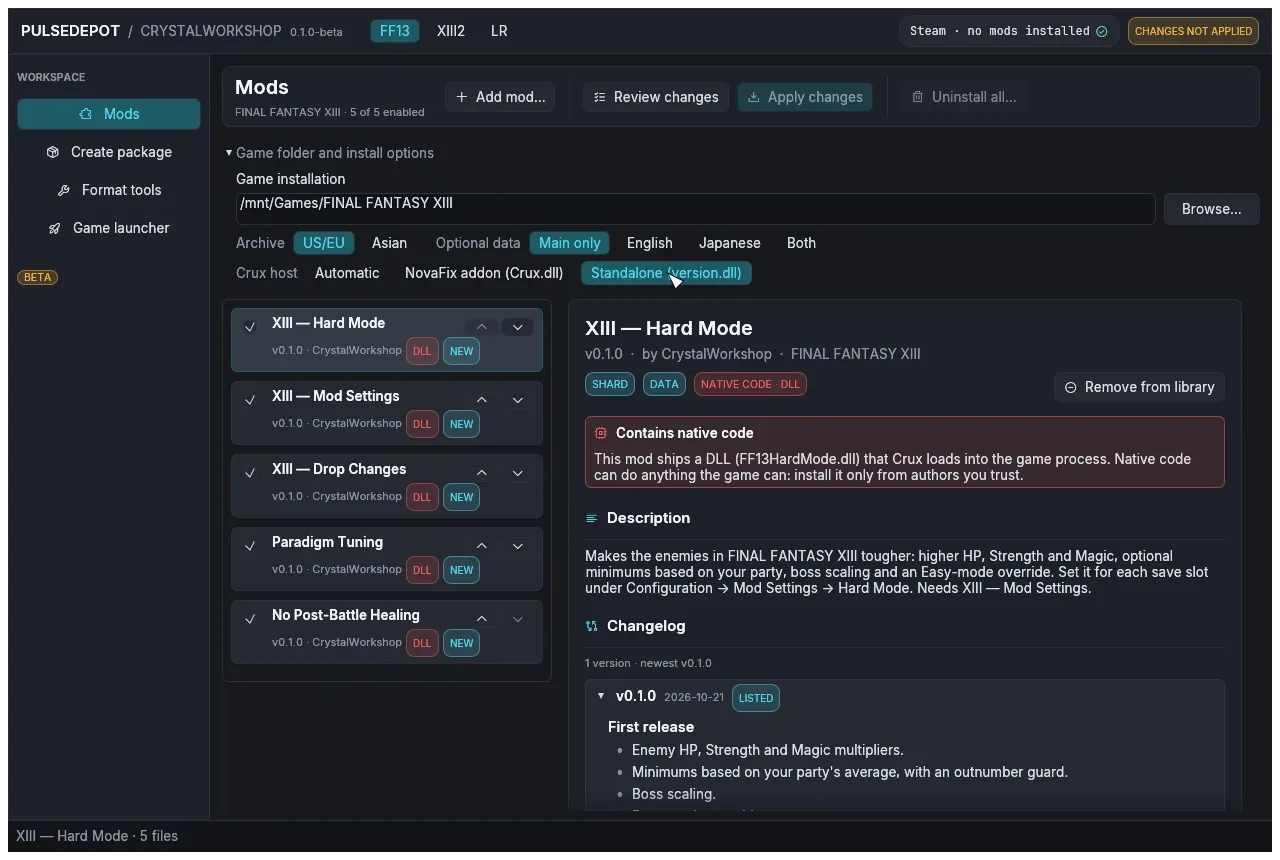Click the CHANGES NOT APPLIED badge
The width and height of the screenshot is (1280, 860).
coord(1193,31)
